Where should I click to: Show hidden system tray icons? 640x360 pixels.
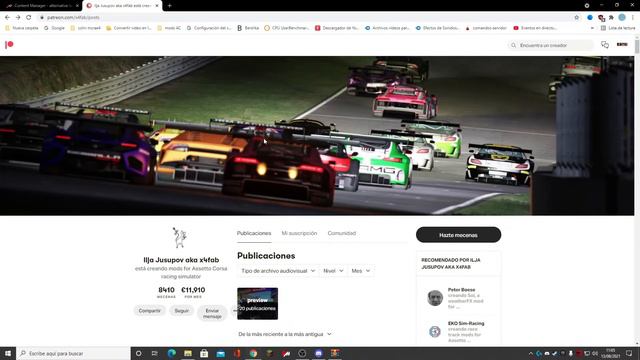(x=531, y=353)
